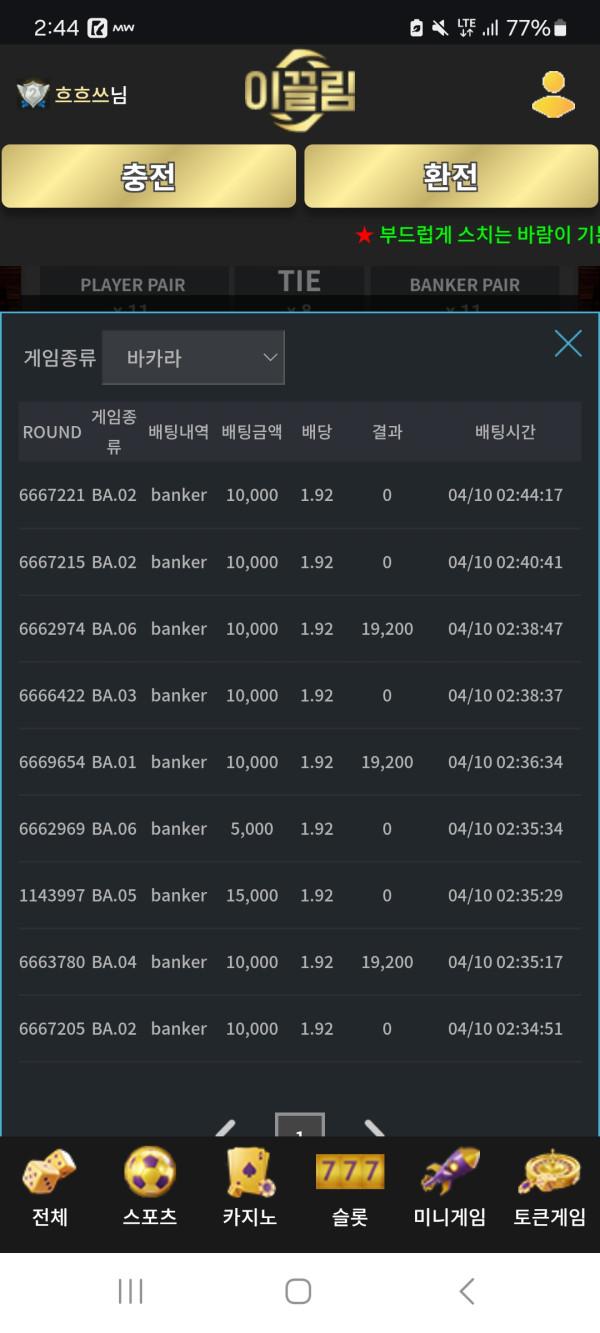
Task: Go to next history page arrow
Action: [x=375, y=1128]
